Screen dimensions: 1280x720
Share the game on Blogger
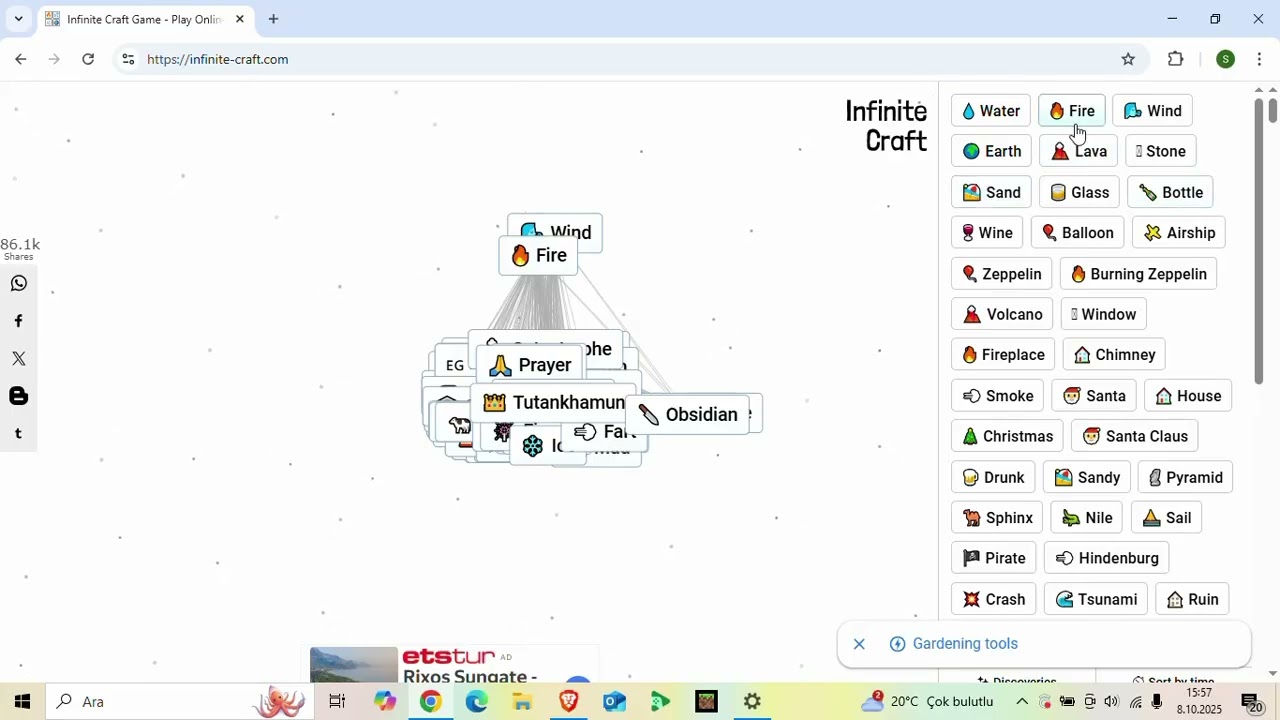click(18, 397)
